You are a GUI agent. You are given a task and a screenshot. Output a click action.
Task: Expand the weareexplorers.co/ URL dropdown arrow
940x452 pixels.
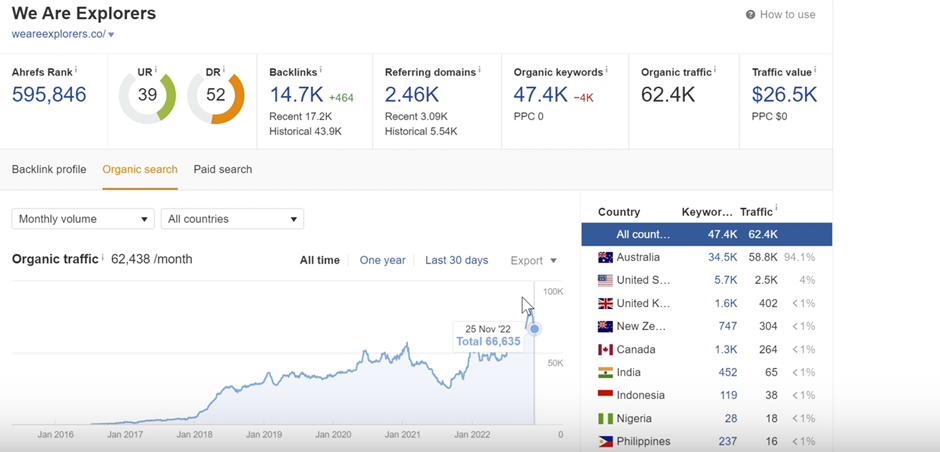point(111,35)
